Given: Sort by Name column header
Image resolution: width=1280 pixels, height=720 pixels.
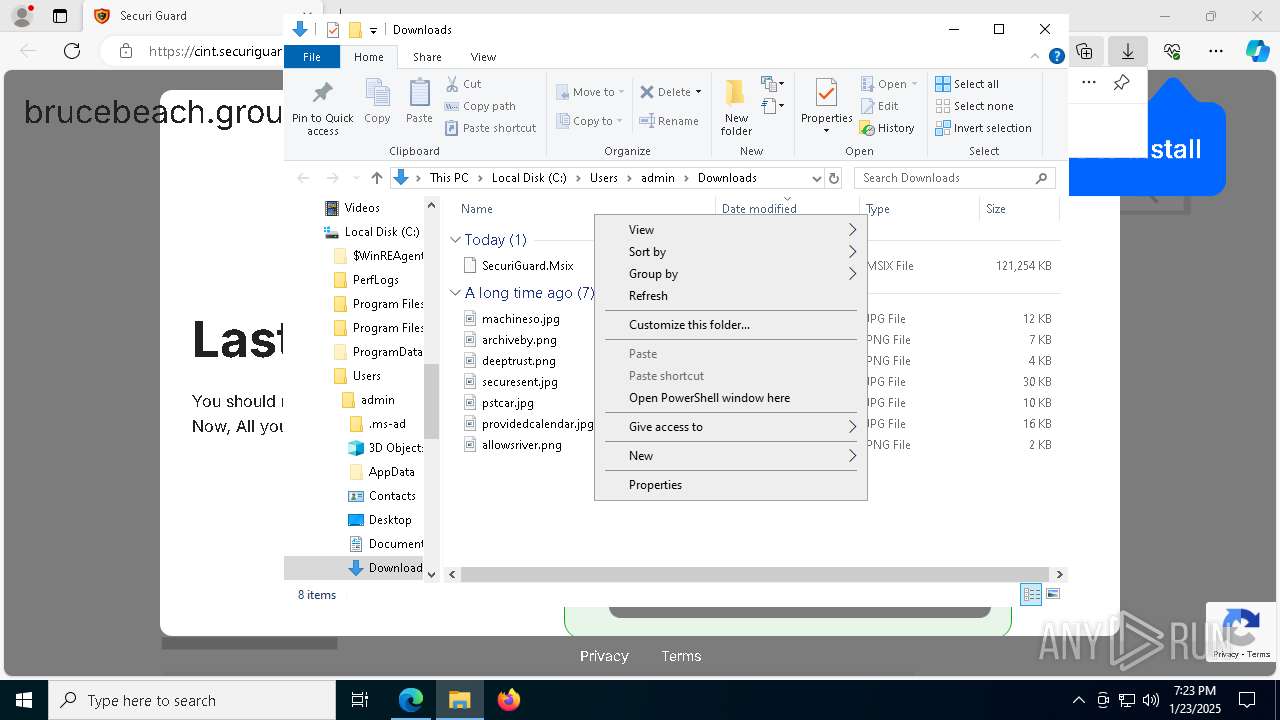Looking at the screenshot, I should click(x=477, y=209).
